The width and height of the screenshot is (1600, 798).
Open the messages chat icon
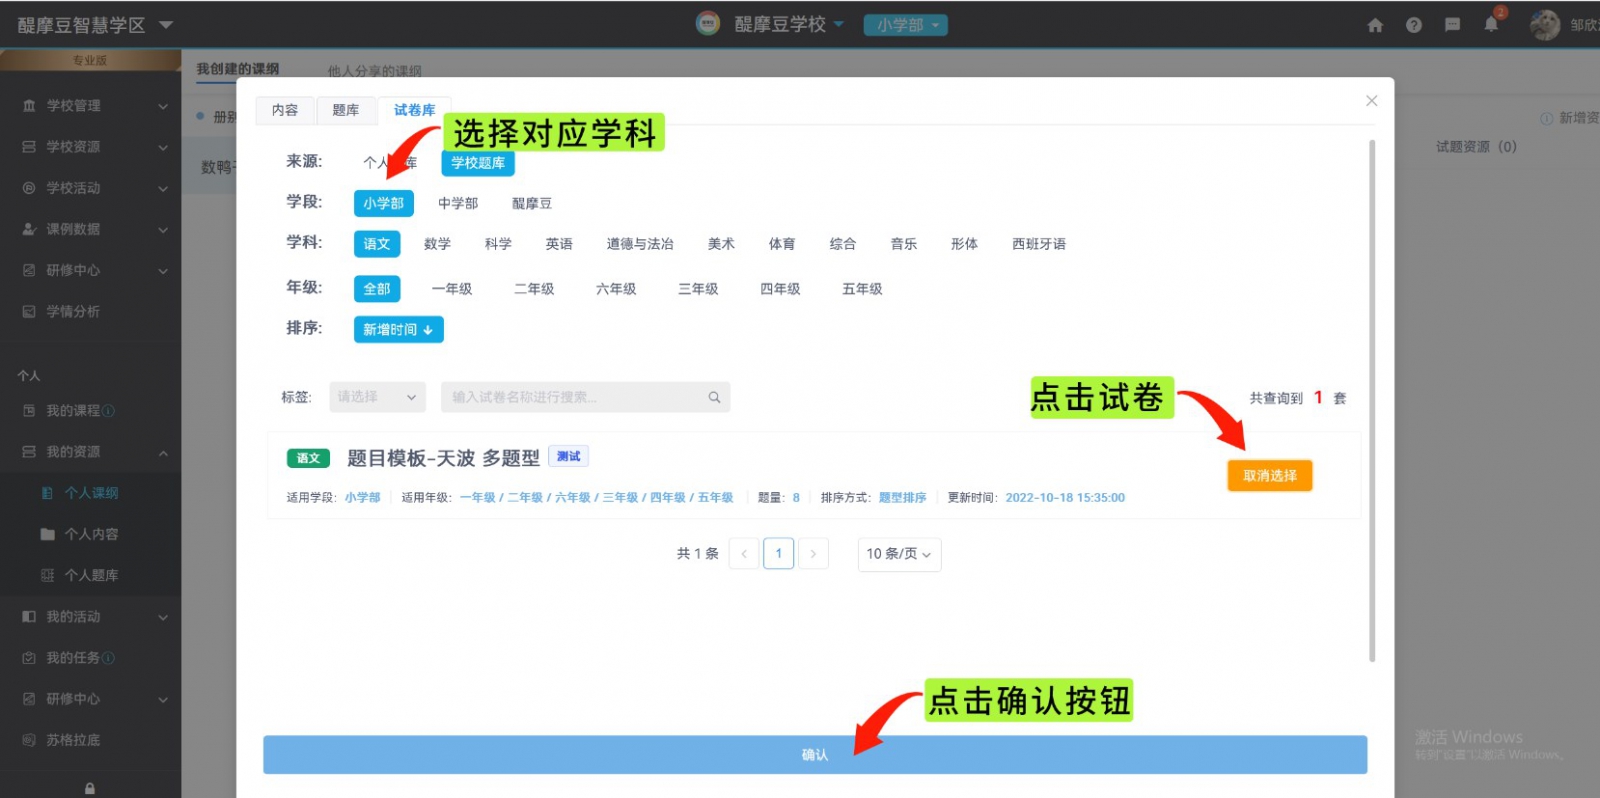(1452, 25)
